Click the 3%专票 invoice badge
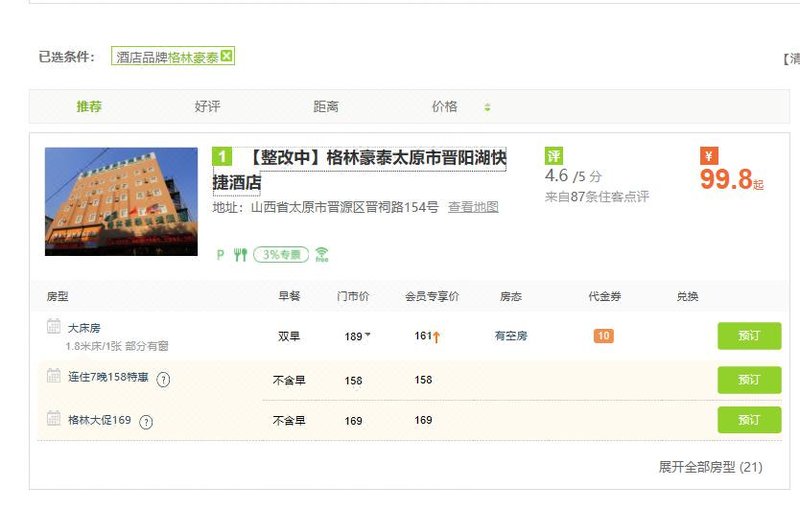The width and height of the screenshot is (800, 510). [280, 255]
